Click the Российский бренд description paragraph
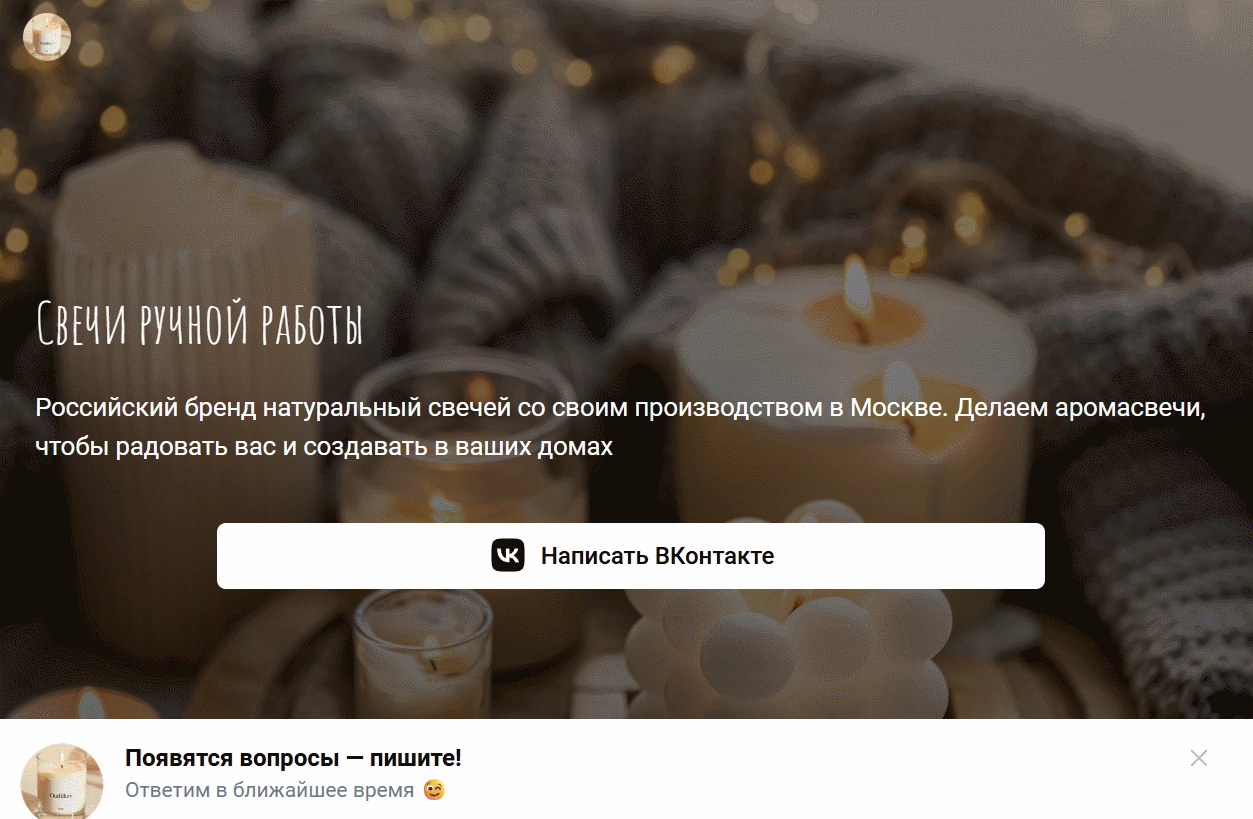 coord(622,427)
